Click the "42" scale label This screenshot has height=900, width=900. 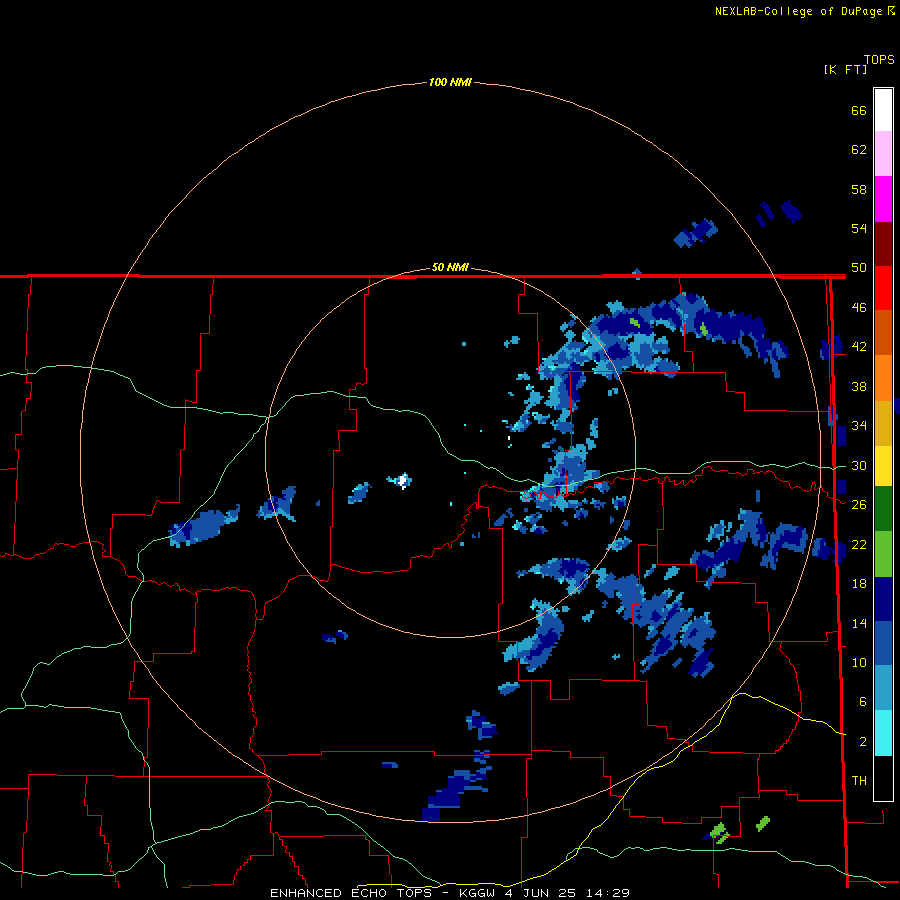pos(859,347)
